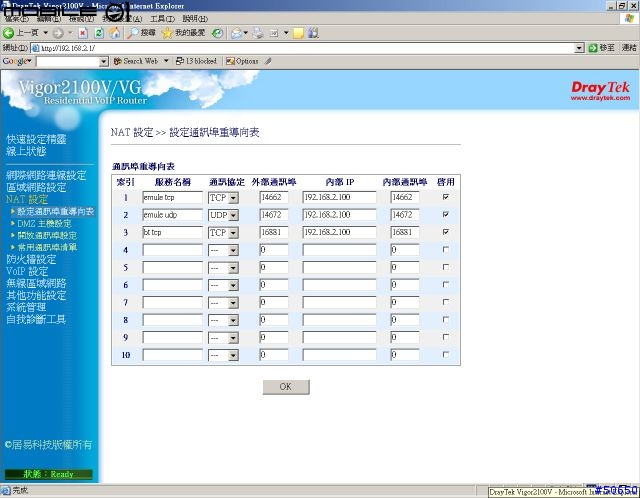Image resolution: width=640 pixels, height=498 pixels.
Task: Open the Internet Access Setup menu
Action: click(x=46, y=176)
